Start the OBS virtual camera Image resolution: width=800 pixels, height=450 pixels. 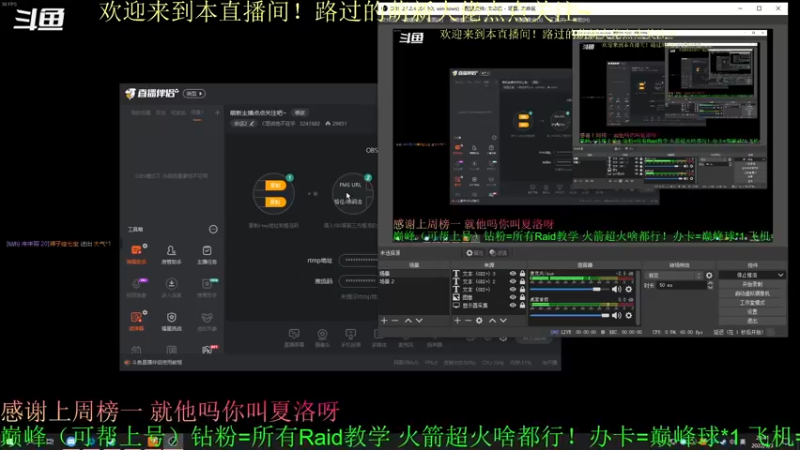pos(752,293)
